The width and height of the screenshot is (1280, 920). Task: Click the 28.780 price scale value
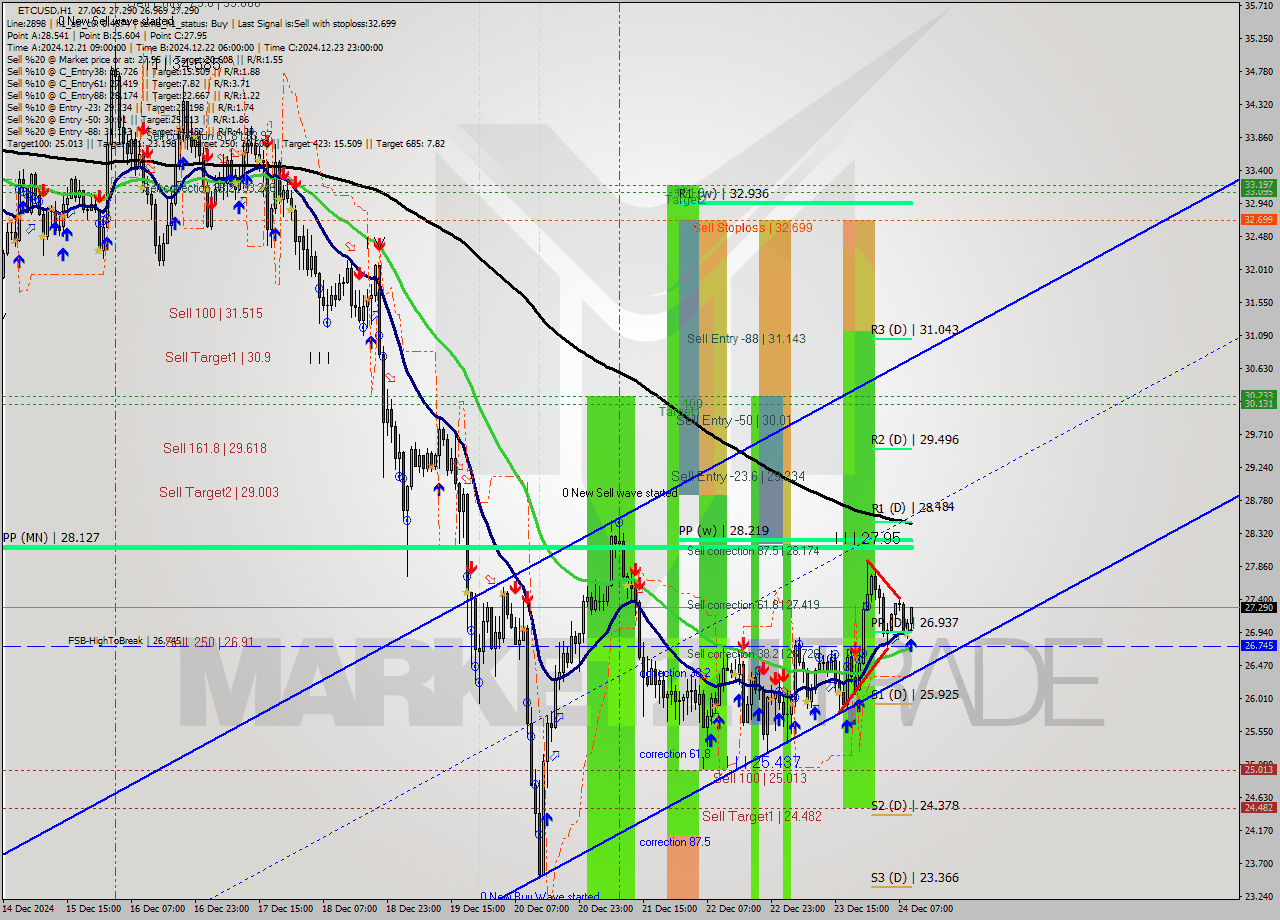pyautogui.click(x=1258, y=500)
